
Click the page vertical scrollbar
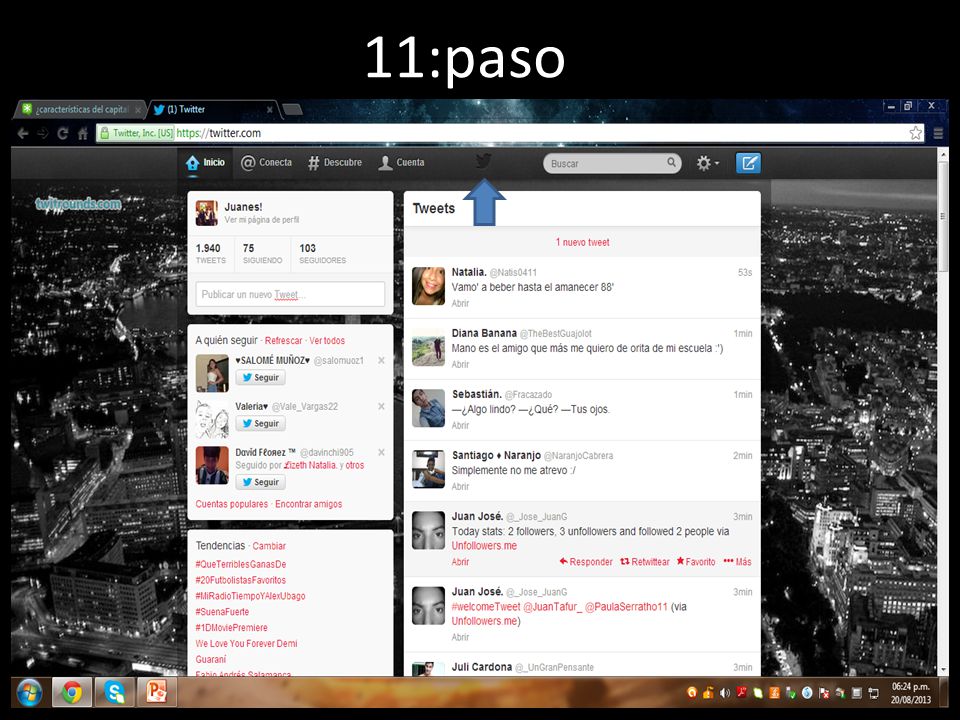pos(943,216)
